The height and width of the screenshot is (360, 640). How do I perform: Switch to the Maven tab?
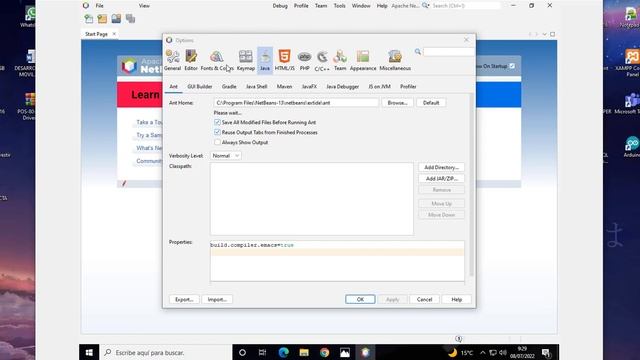point(284,87)
